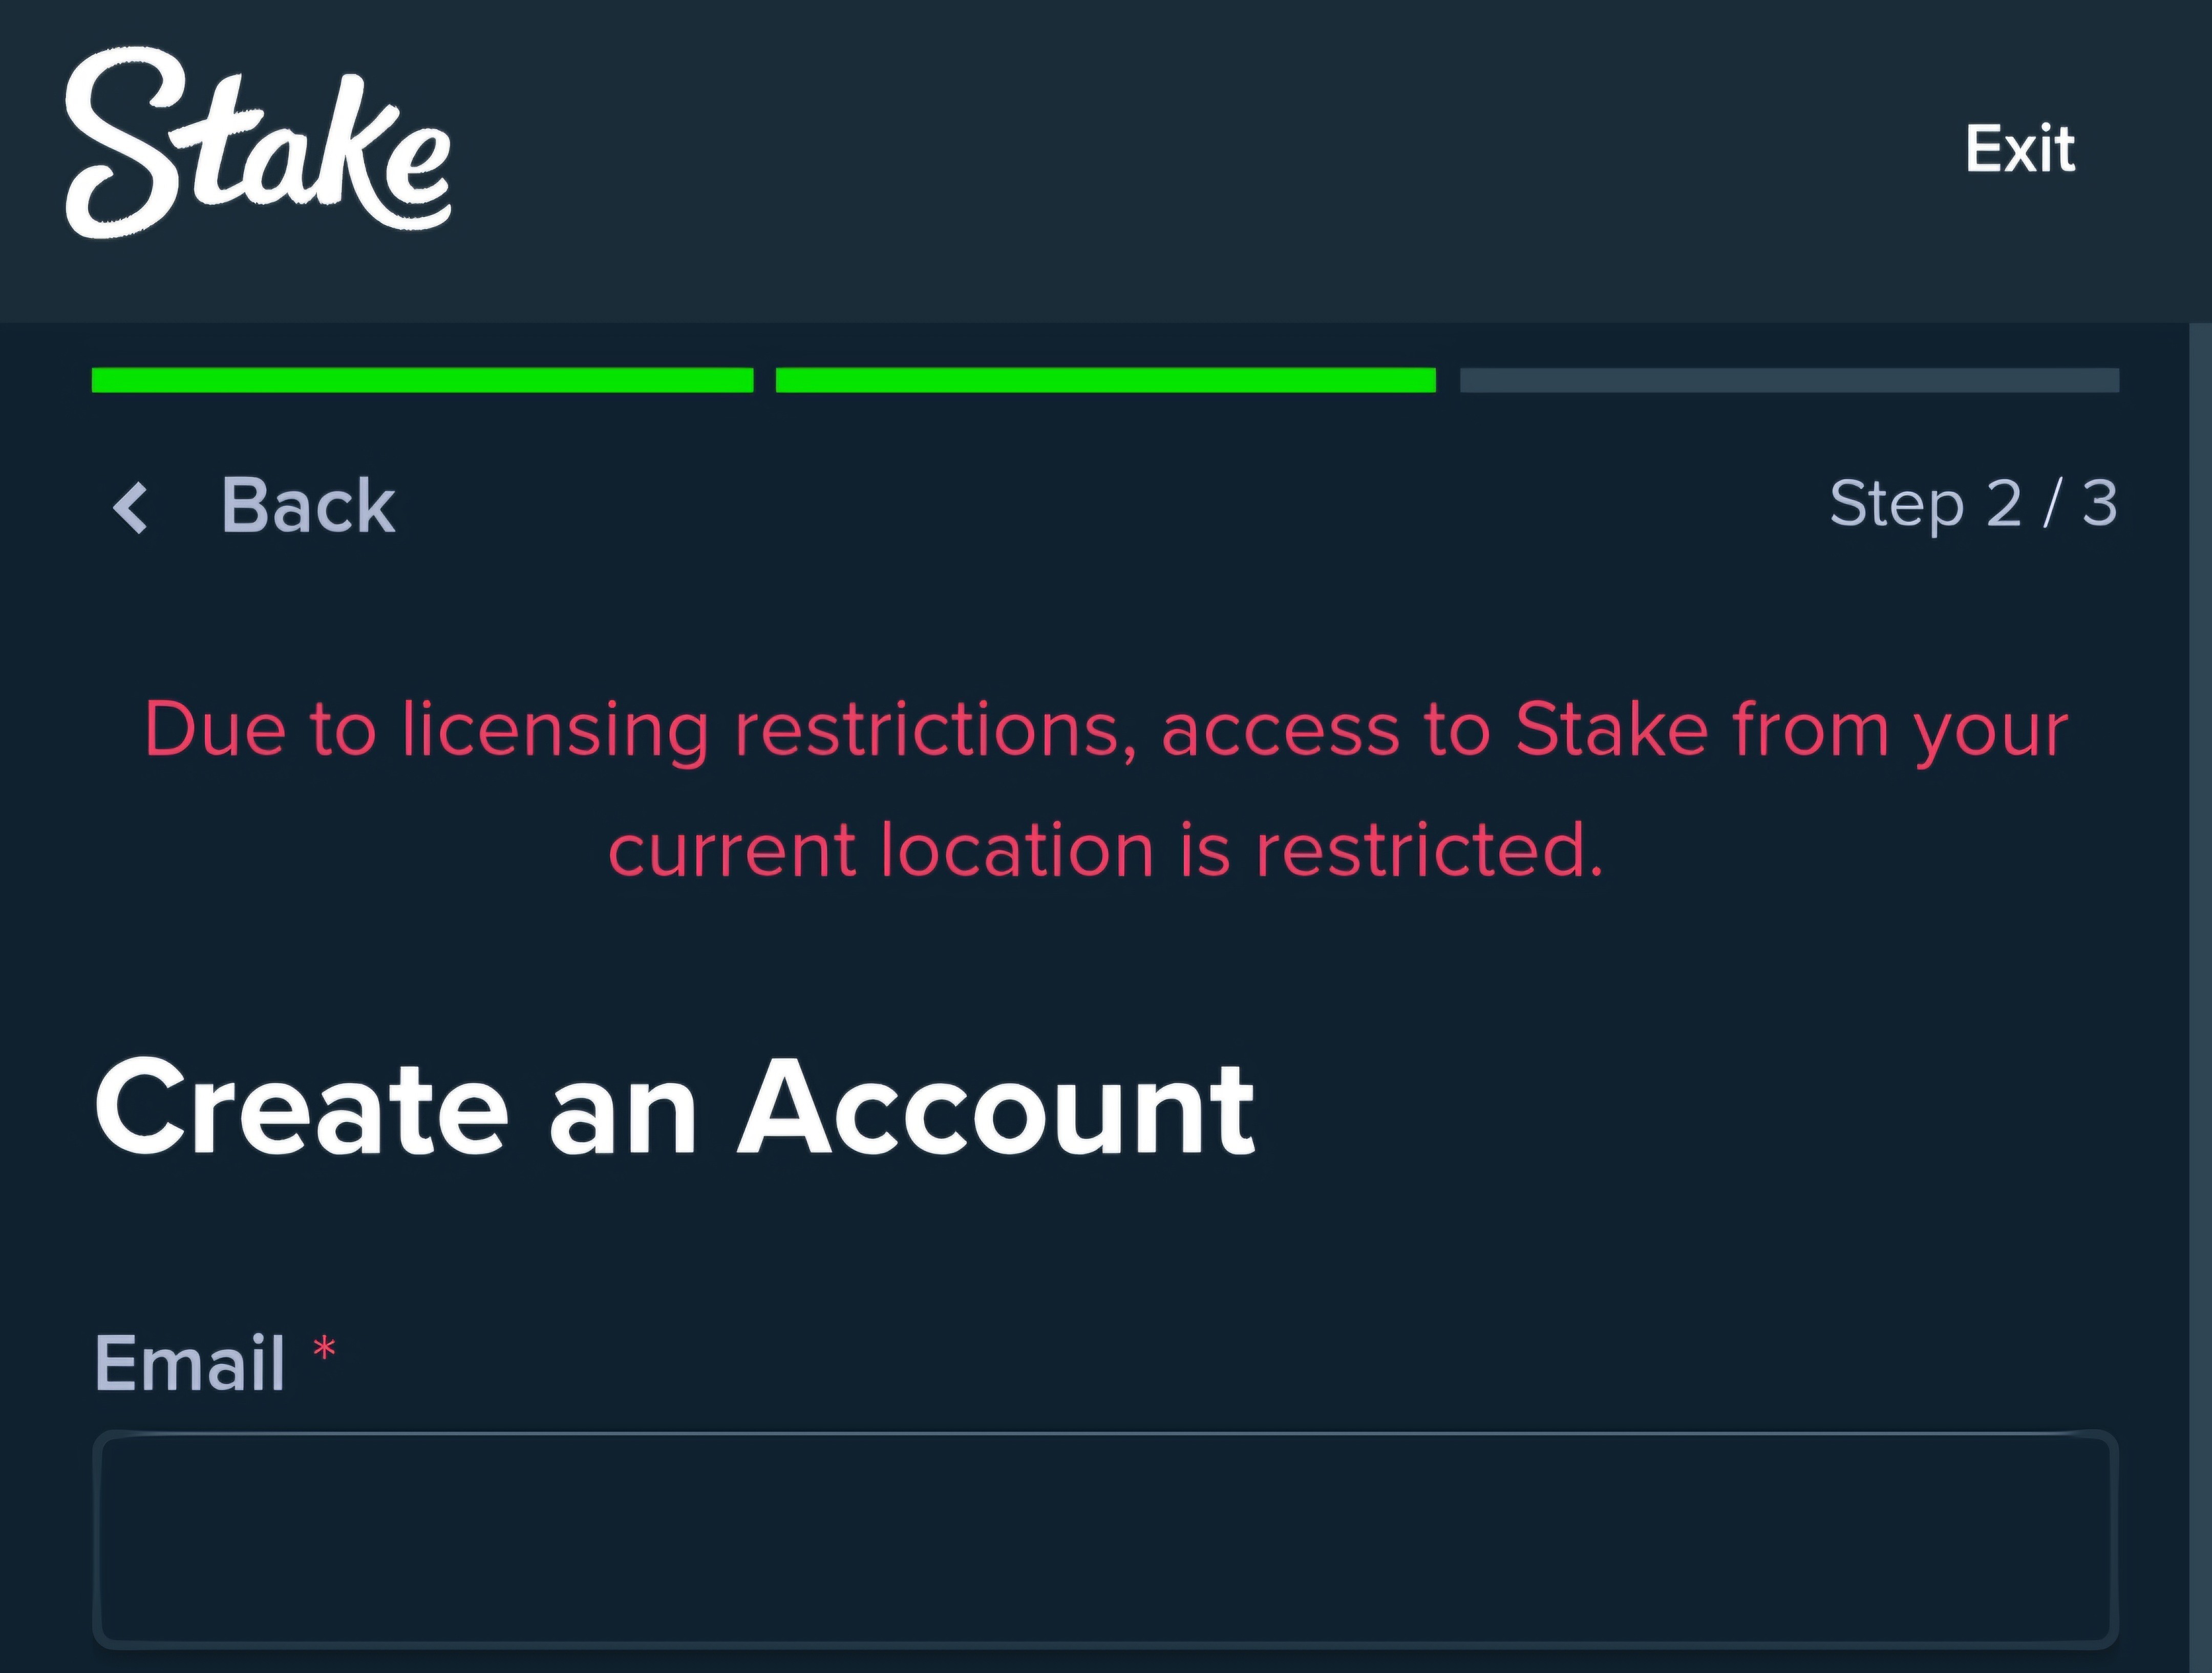Click the number 3 in the step counter
Image resolution: width=2212 pixels, height=1673 pixels.
tap(2099, 503)
